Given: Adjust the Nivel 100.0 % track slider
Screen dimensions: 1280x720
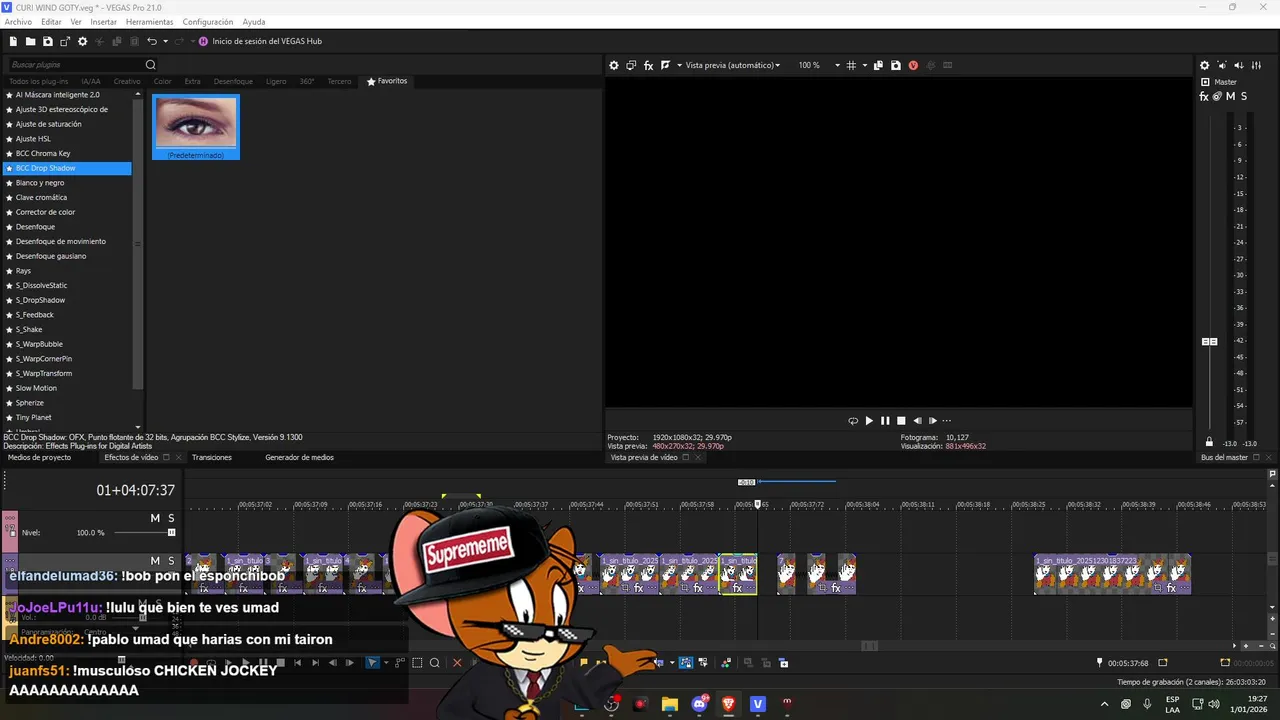Looking at the screenshot, I should pyautogui.click(x=172, y=533).
